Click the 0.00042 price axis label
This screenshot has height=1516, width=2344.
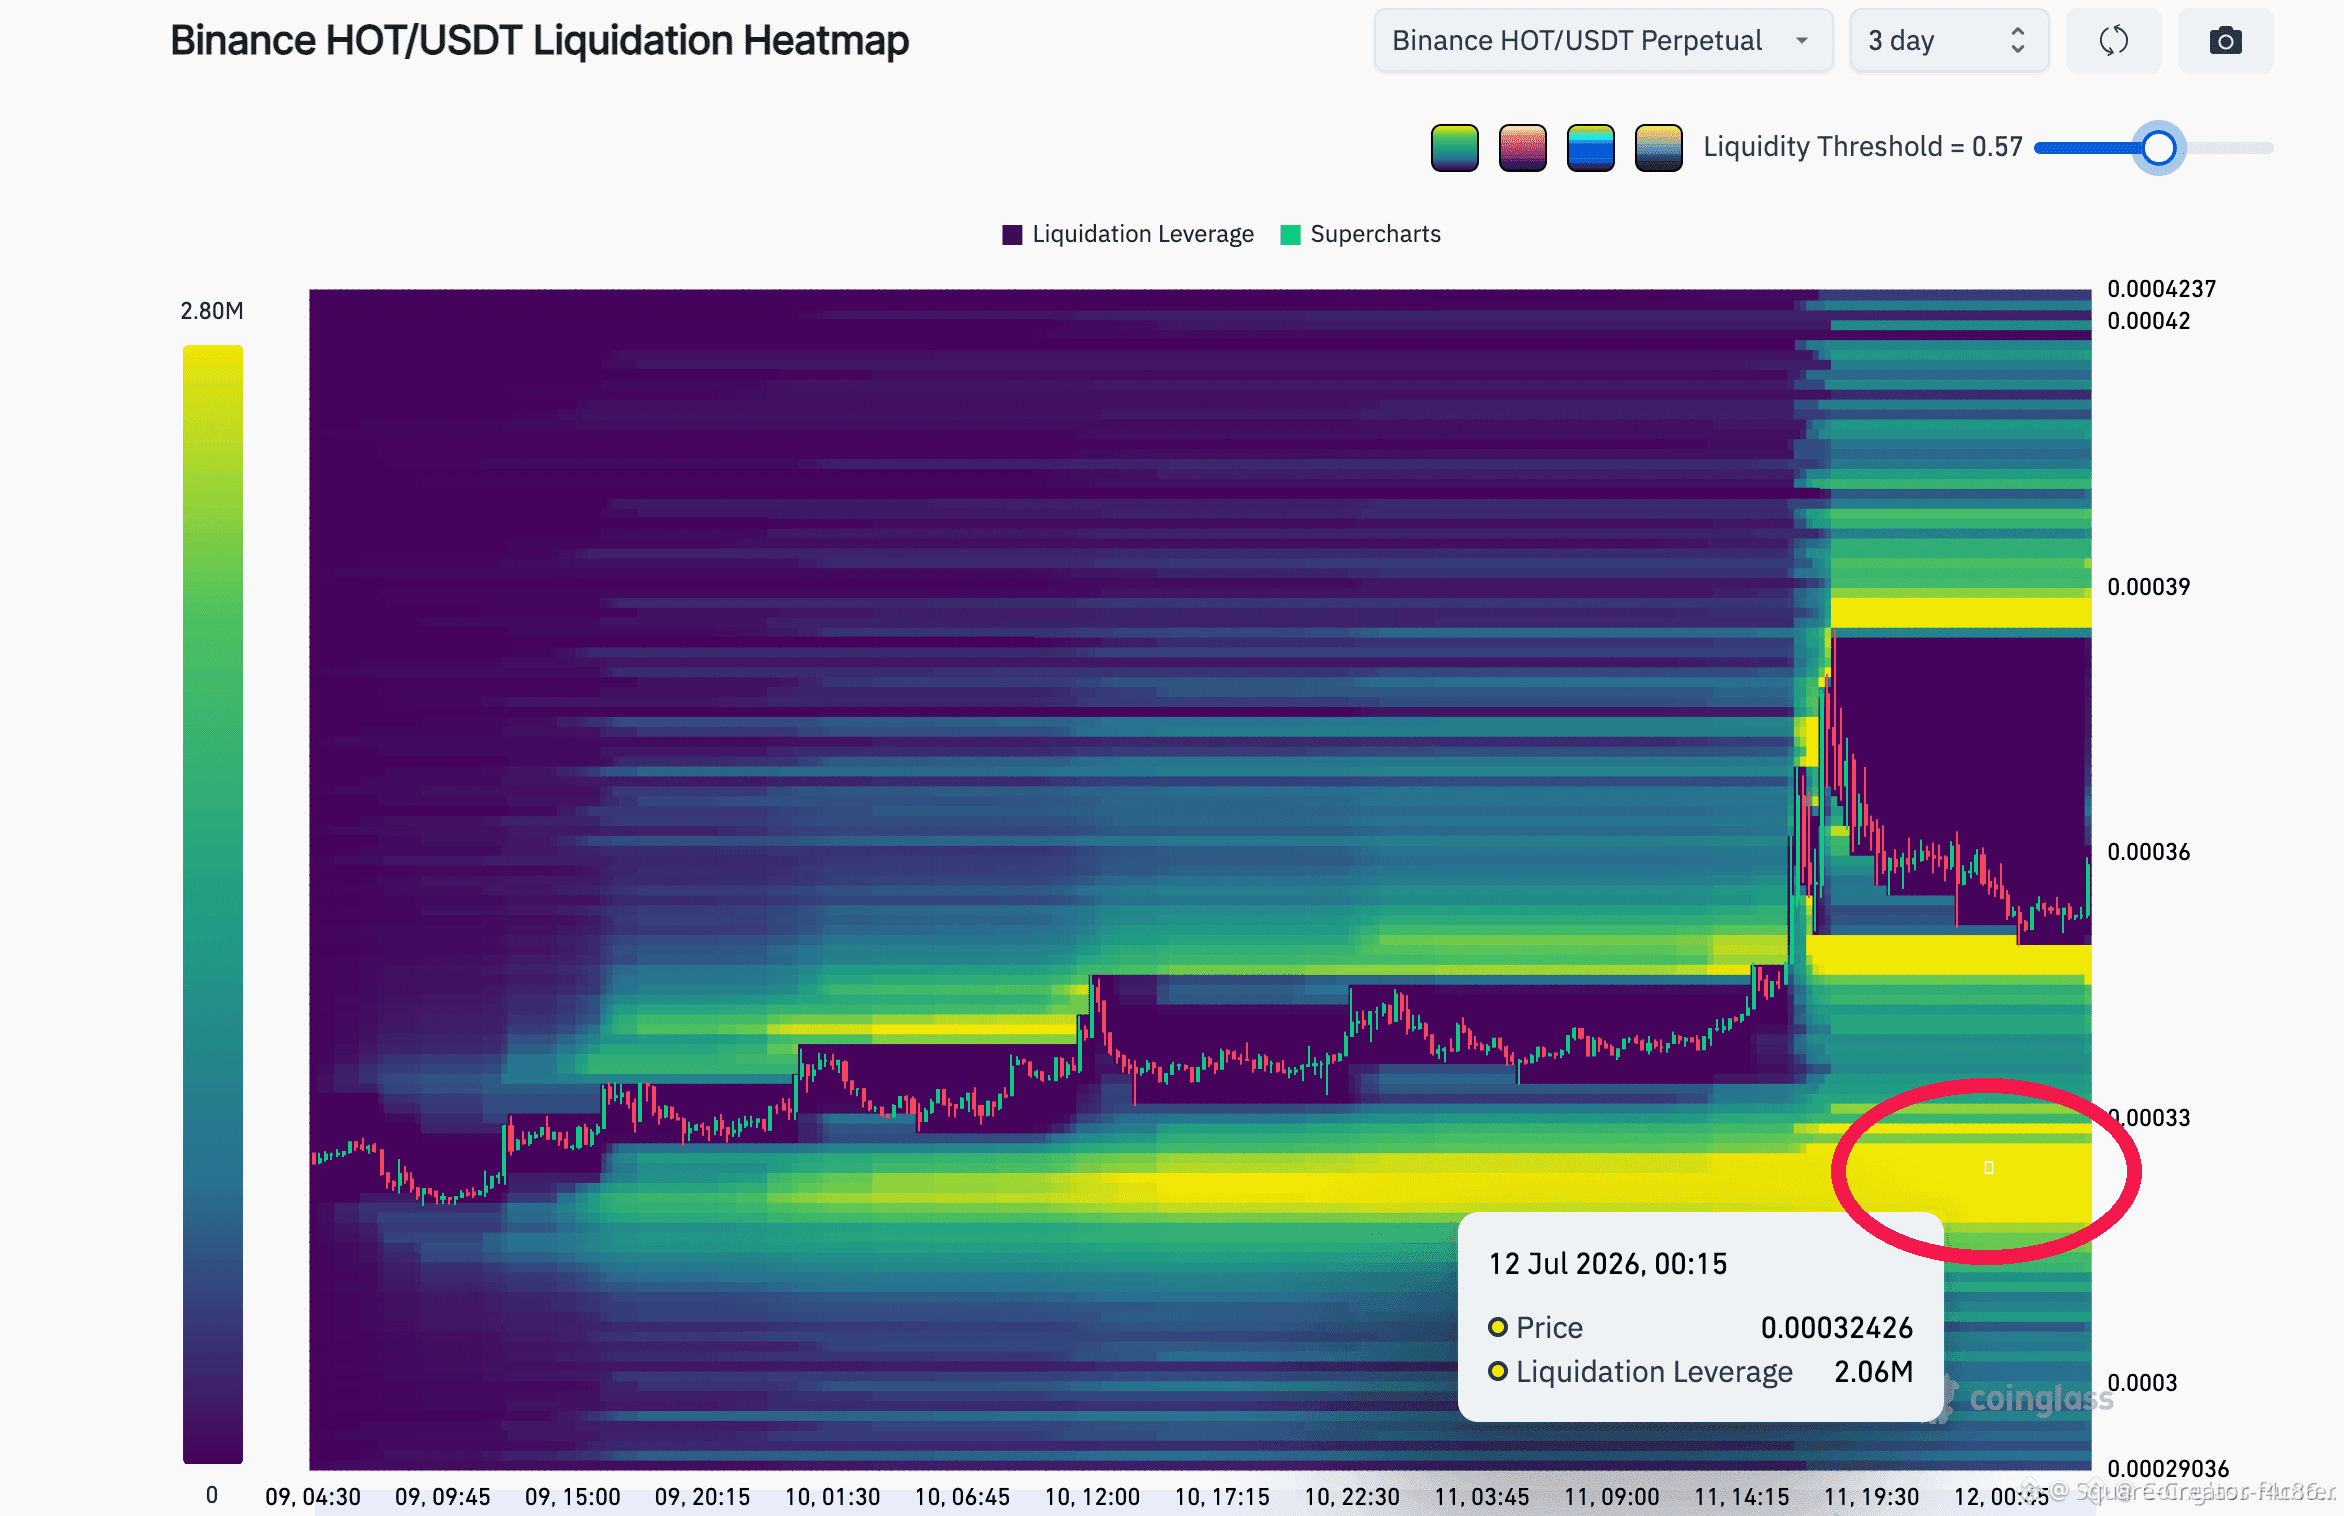pos(2149,321)
